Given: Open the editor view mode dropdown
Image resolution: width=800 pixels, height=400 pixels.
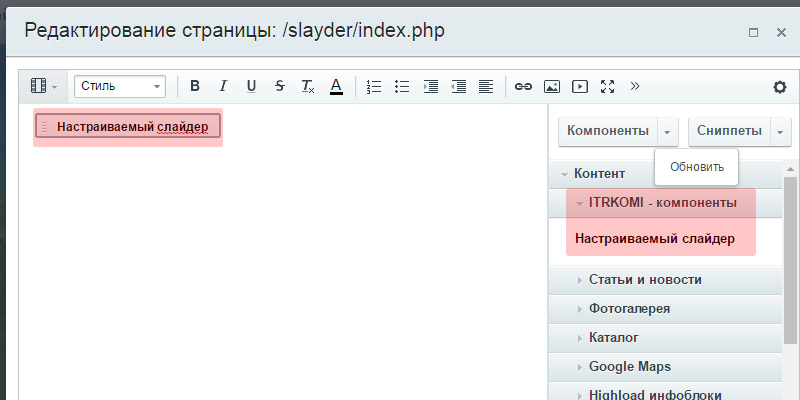Looking at the screenshot, I should [44, 86].
